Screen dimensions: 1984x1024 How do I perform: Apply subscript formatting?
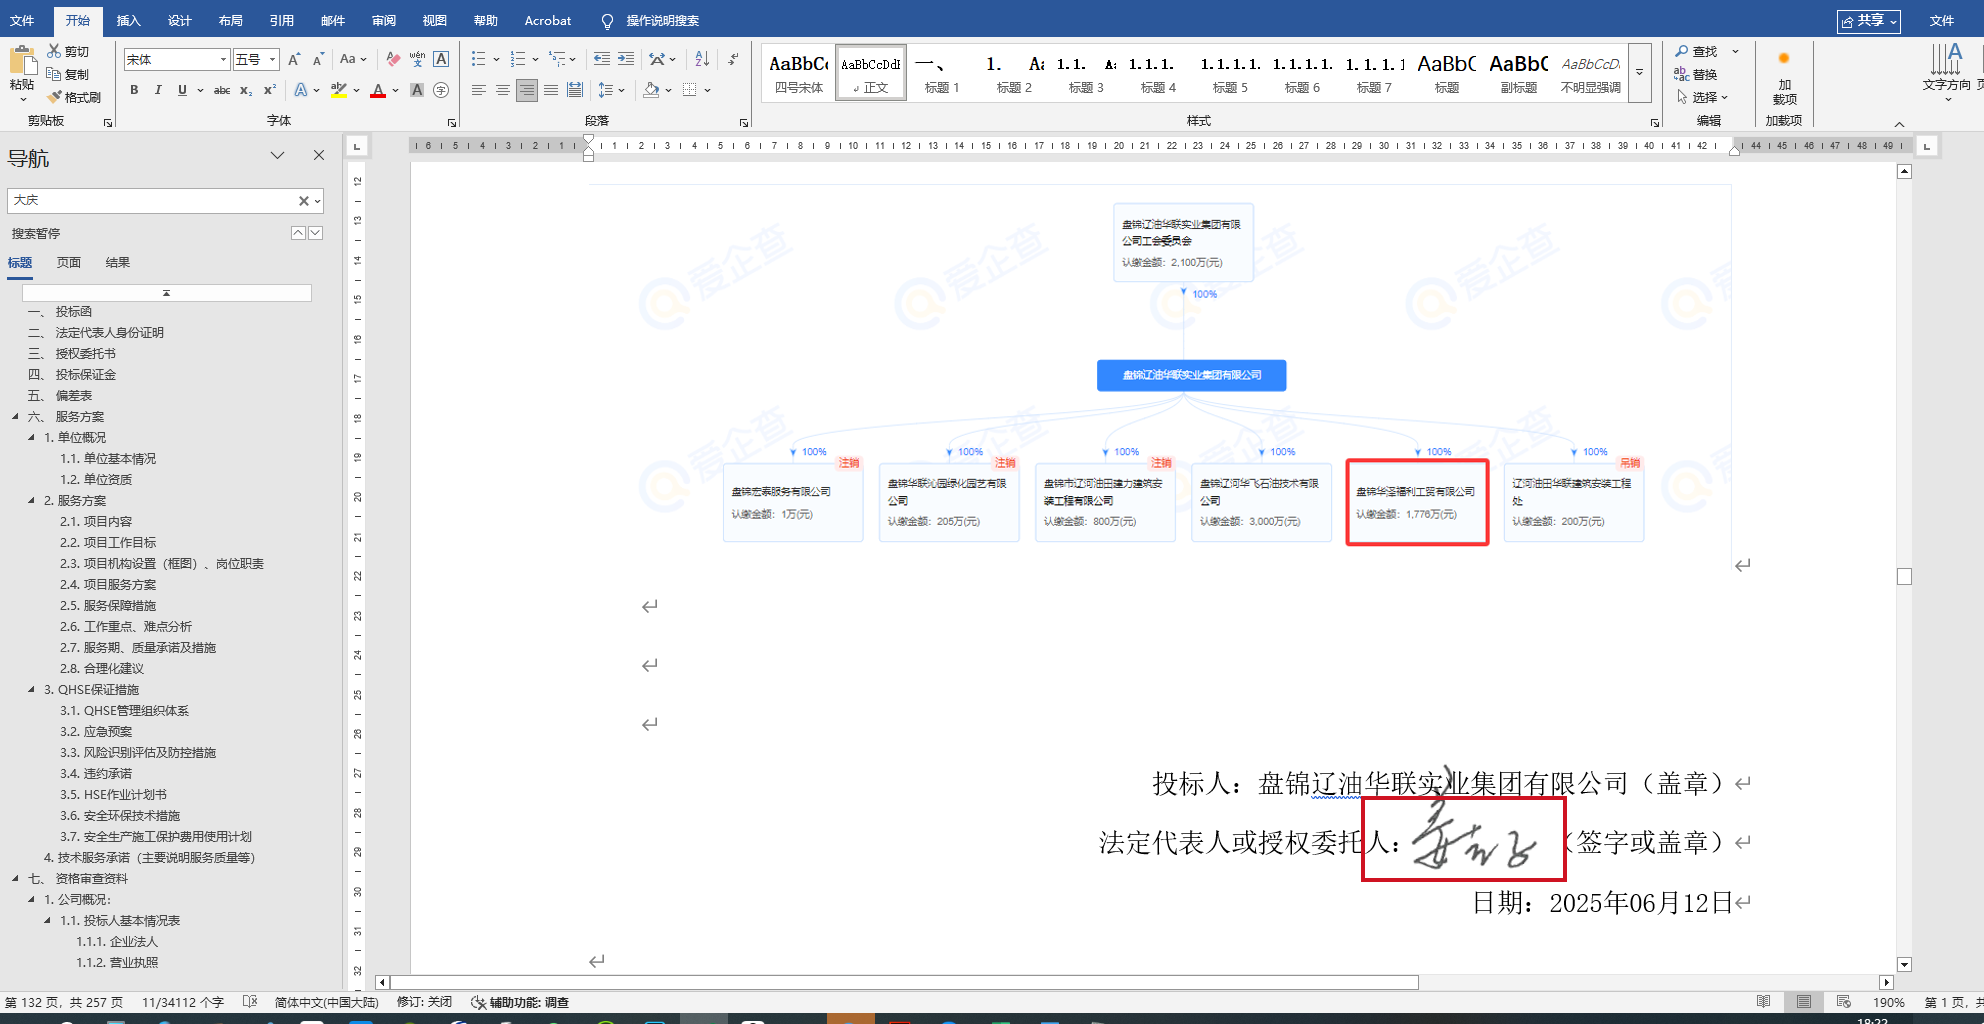[246, 90]
